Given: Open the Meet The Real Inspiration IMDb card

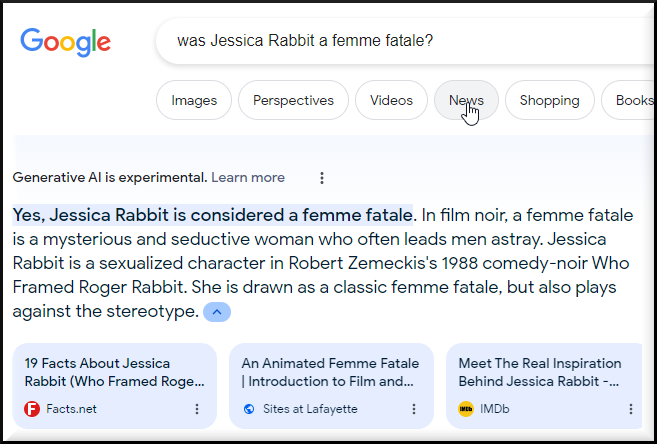Looking at the screenshot, I should [x=545, y=372].
